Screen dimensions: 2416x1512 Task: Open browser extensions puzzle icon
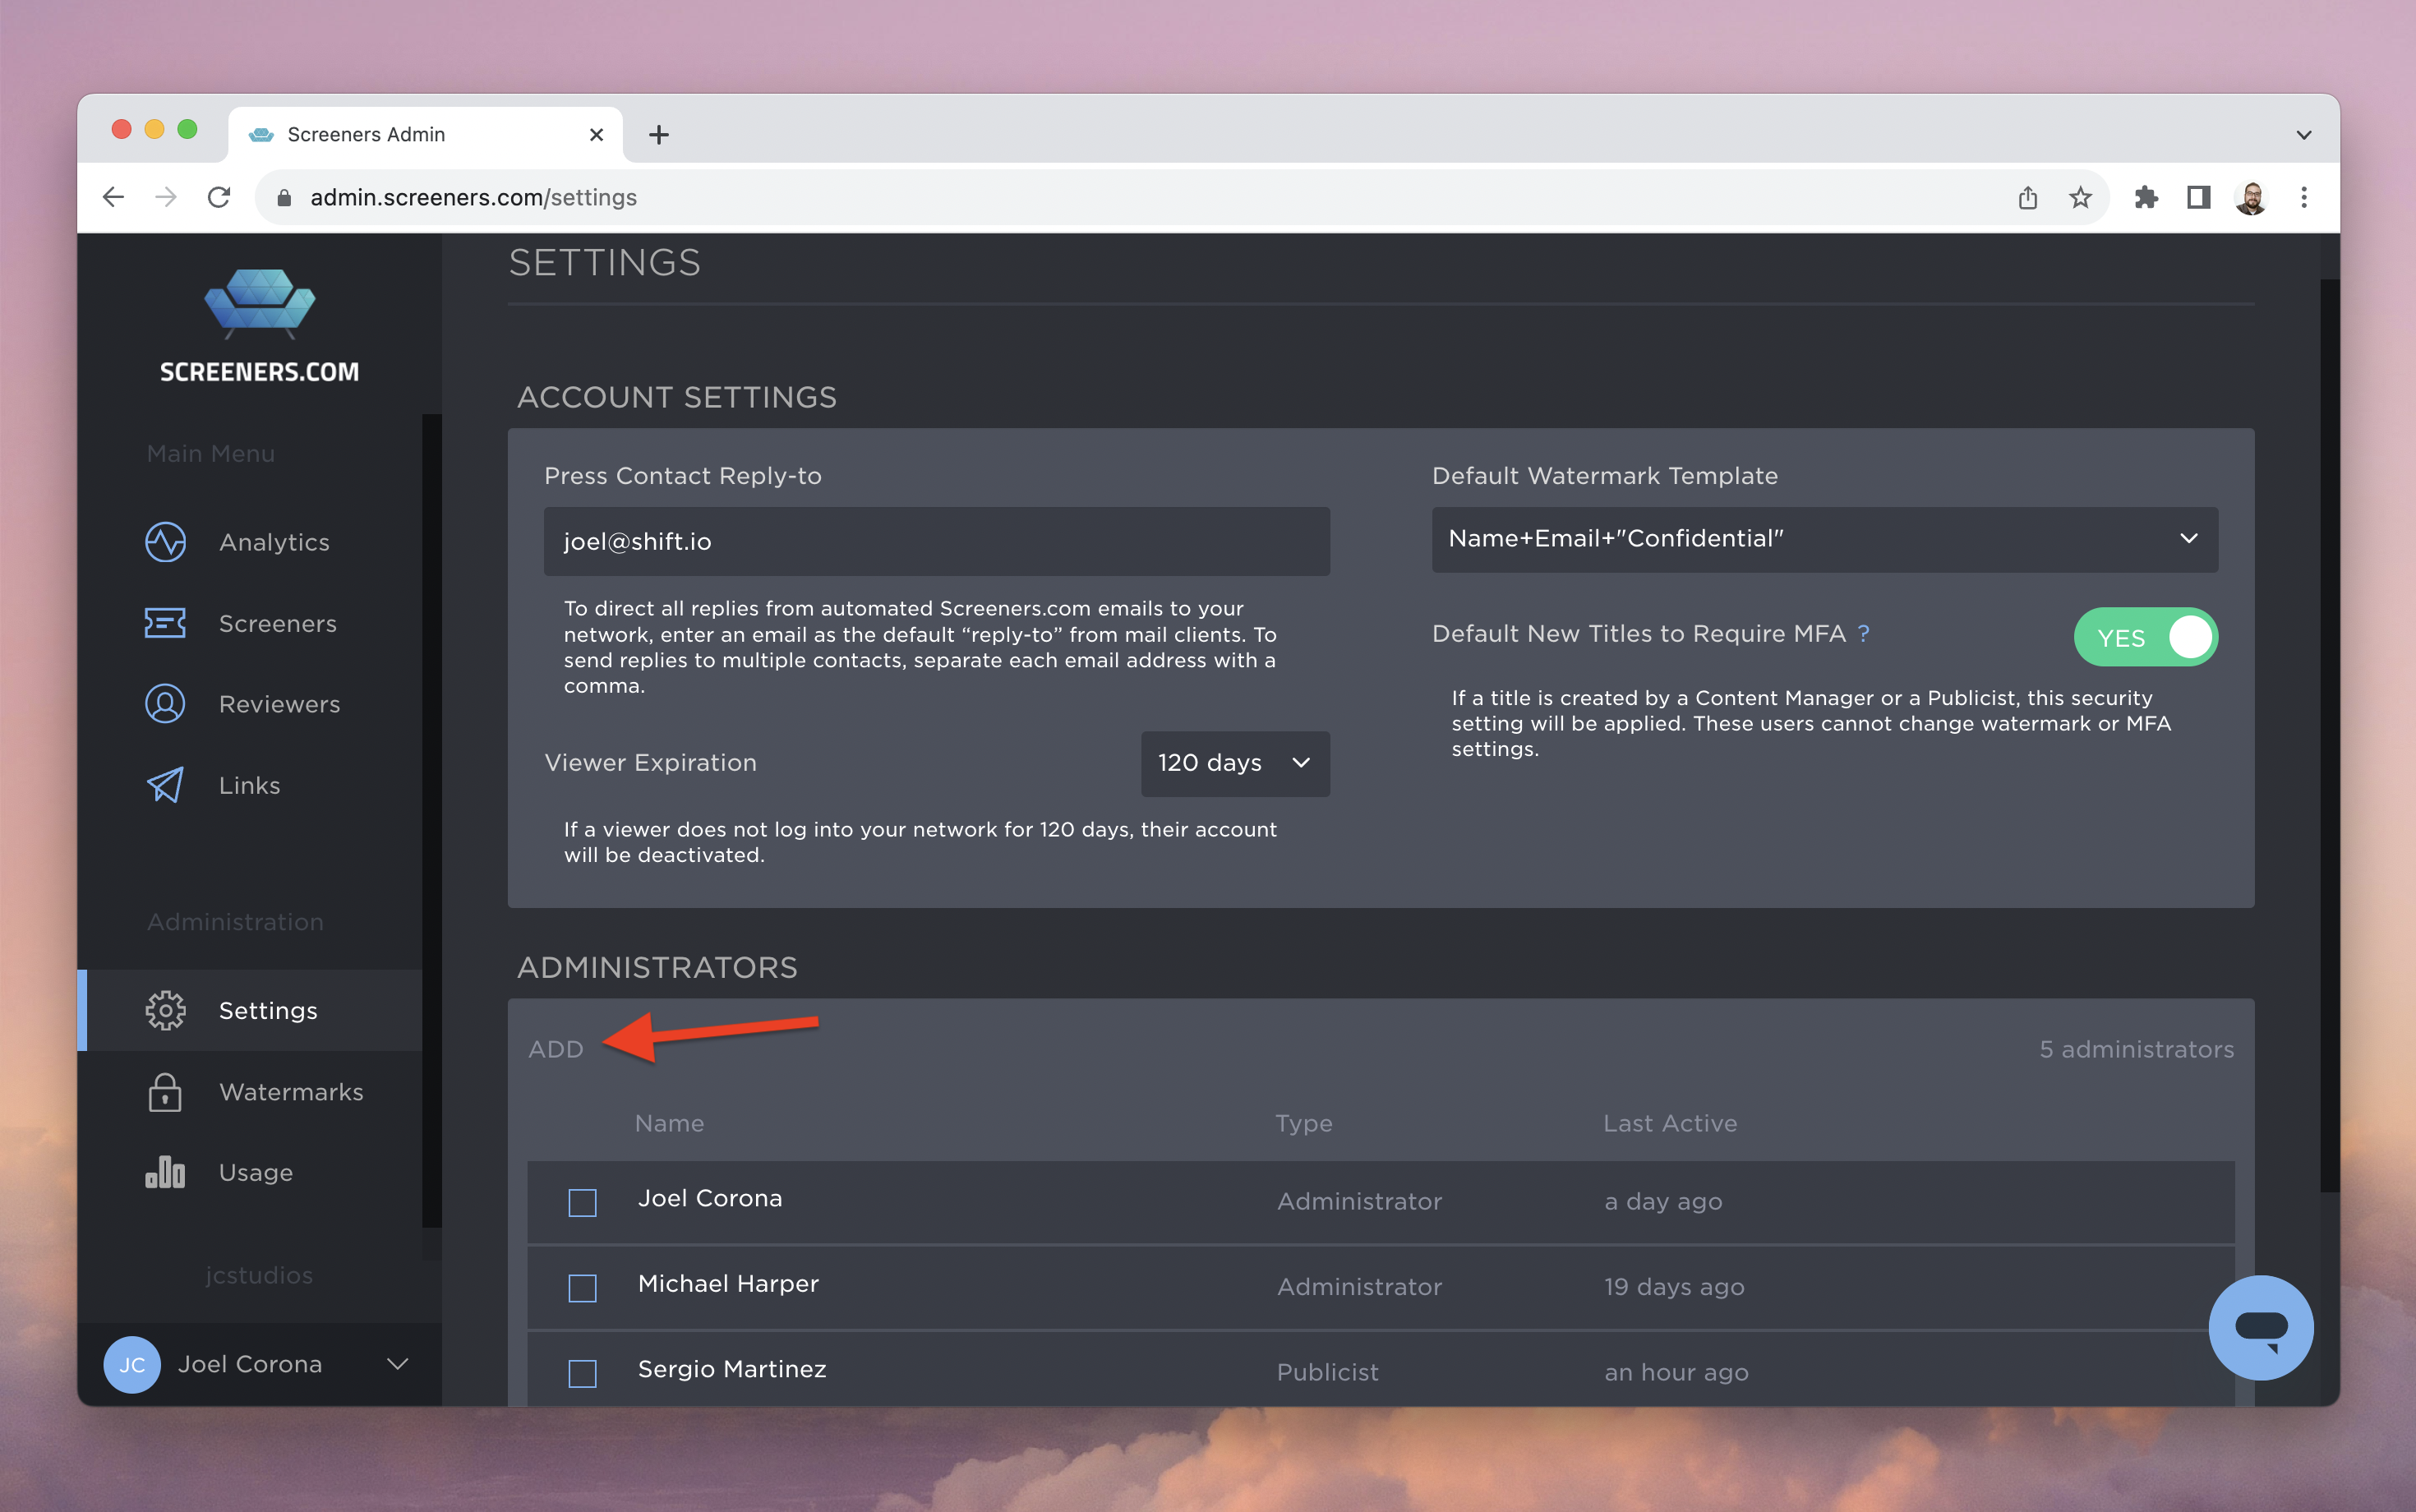2146,197
